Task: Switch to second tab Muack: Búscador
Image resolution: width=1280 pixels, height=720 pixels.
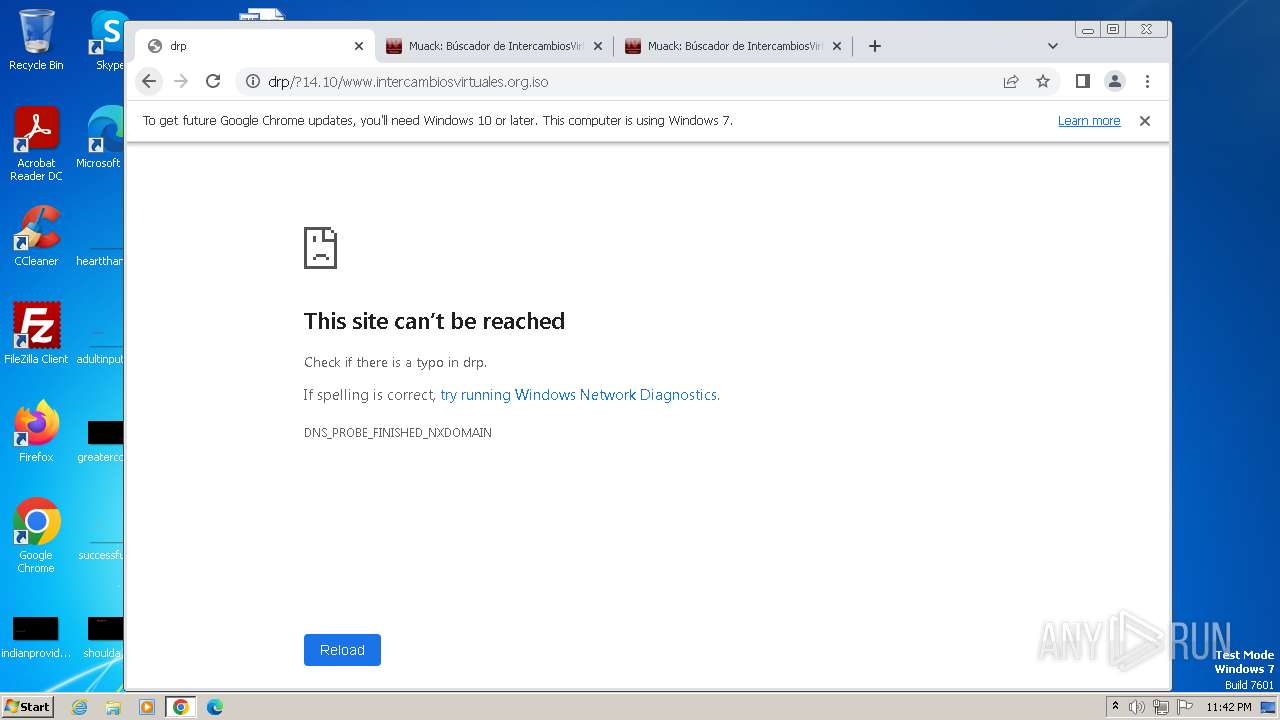Action: pyautogui.click(x=494, y=46)
